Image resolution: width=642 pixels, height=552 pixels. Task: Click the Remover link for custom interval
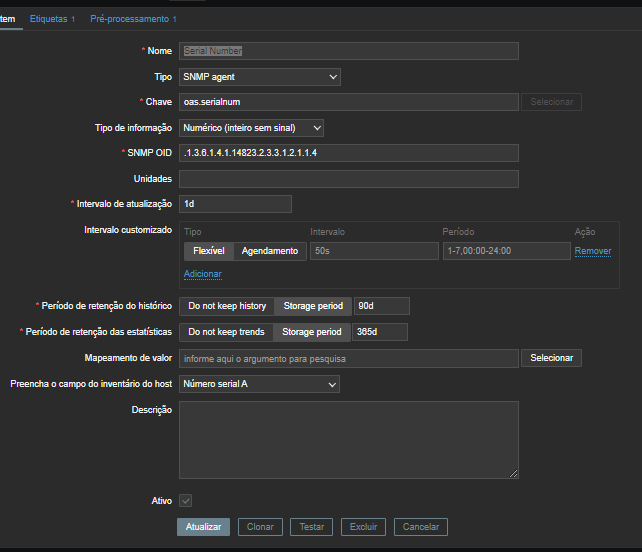[592, 251]
